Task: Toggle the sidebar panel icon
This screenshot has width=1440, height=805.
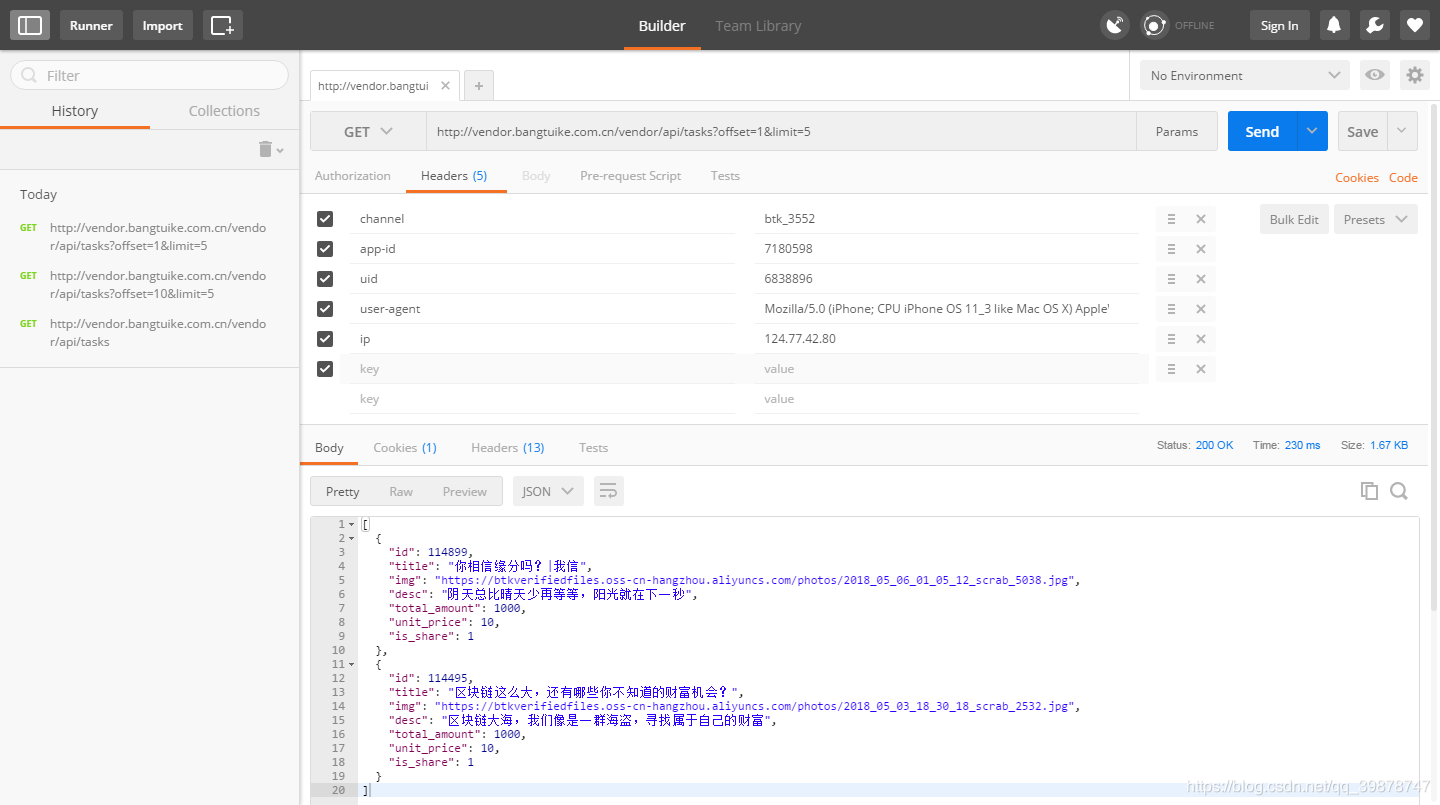Action: point(30,25)
